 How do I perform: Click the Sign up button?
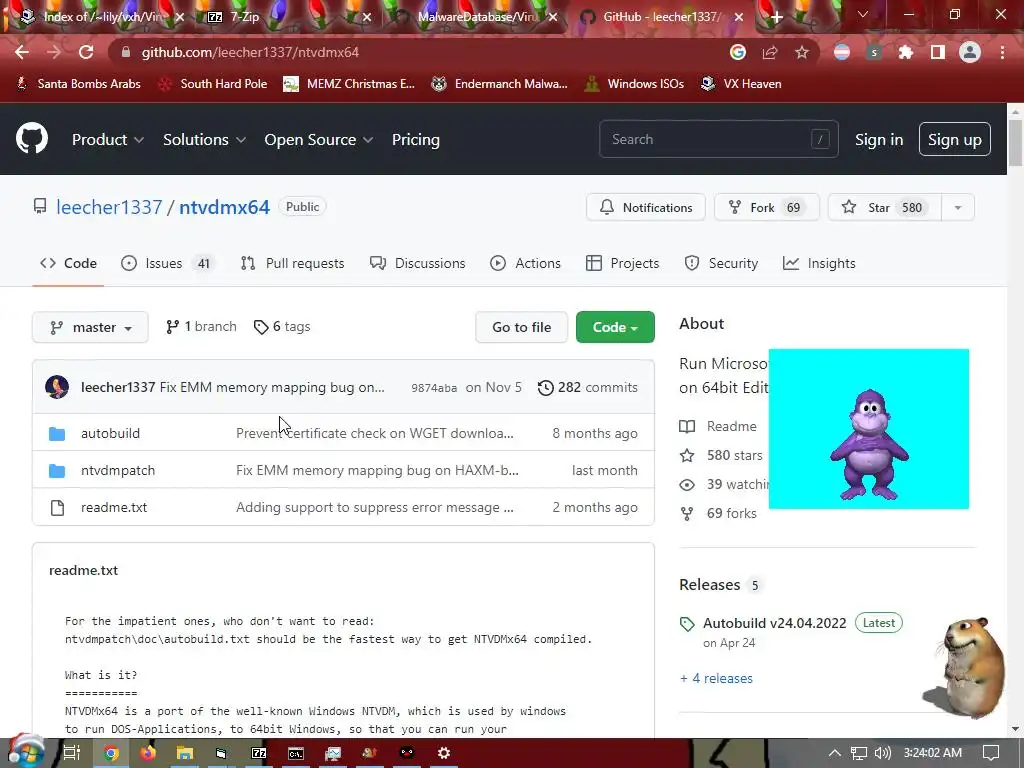point(955,139)
